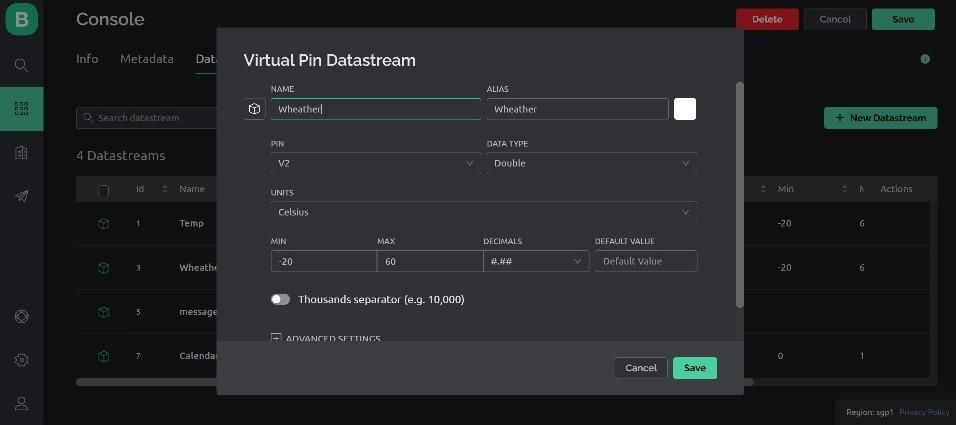The height and width of the screenshot is (425, 956).
Task: Click the info icon at top right
Action: (x=925, y=59)
